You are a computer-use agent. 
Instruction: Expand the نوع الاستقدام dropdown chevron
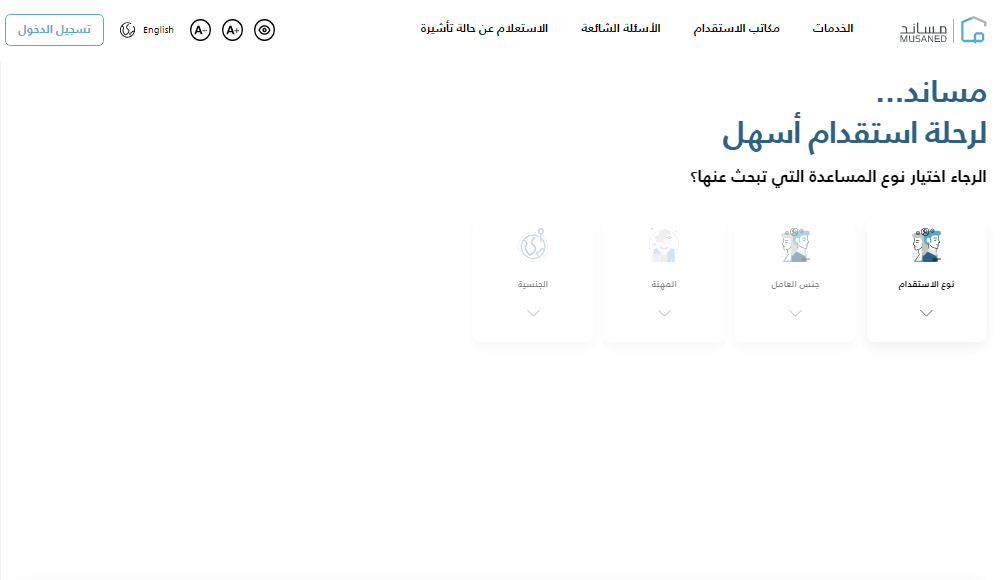(x=927, y=313)
